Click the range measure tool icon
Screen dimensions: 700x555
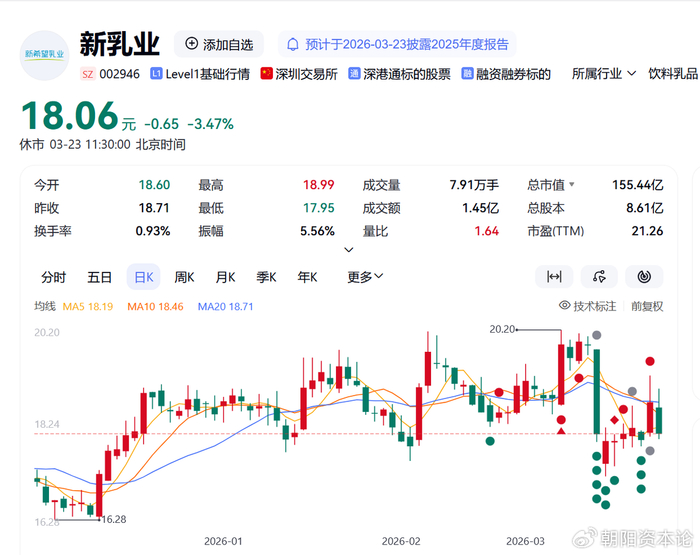(554, 277)
